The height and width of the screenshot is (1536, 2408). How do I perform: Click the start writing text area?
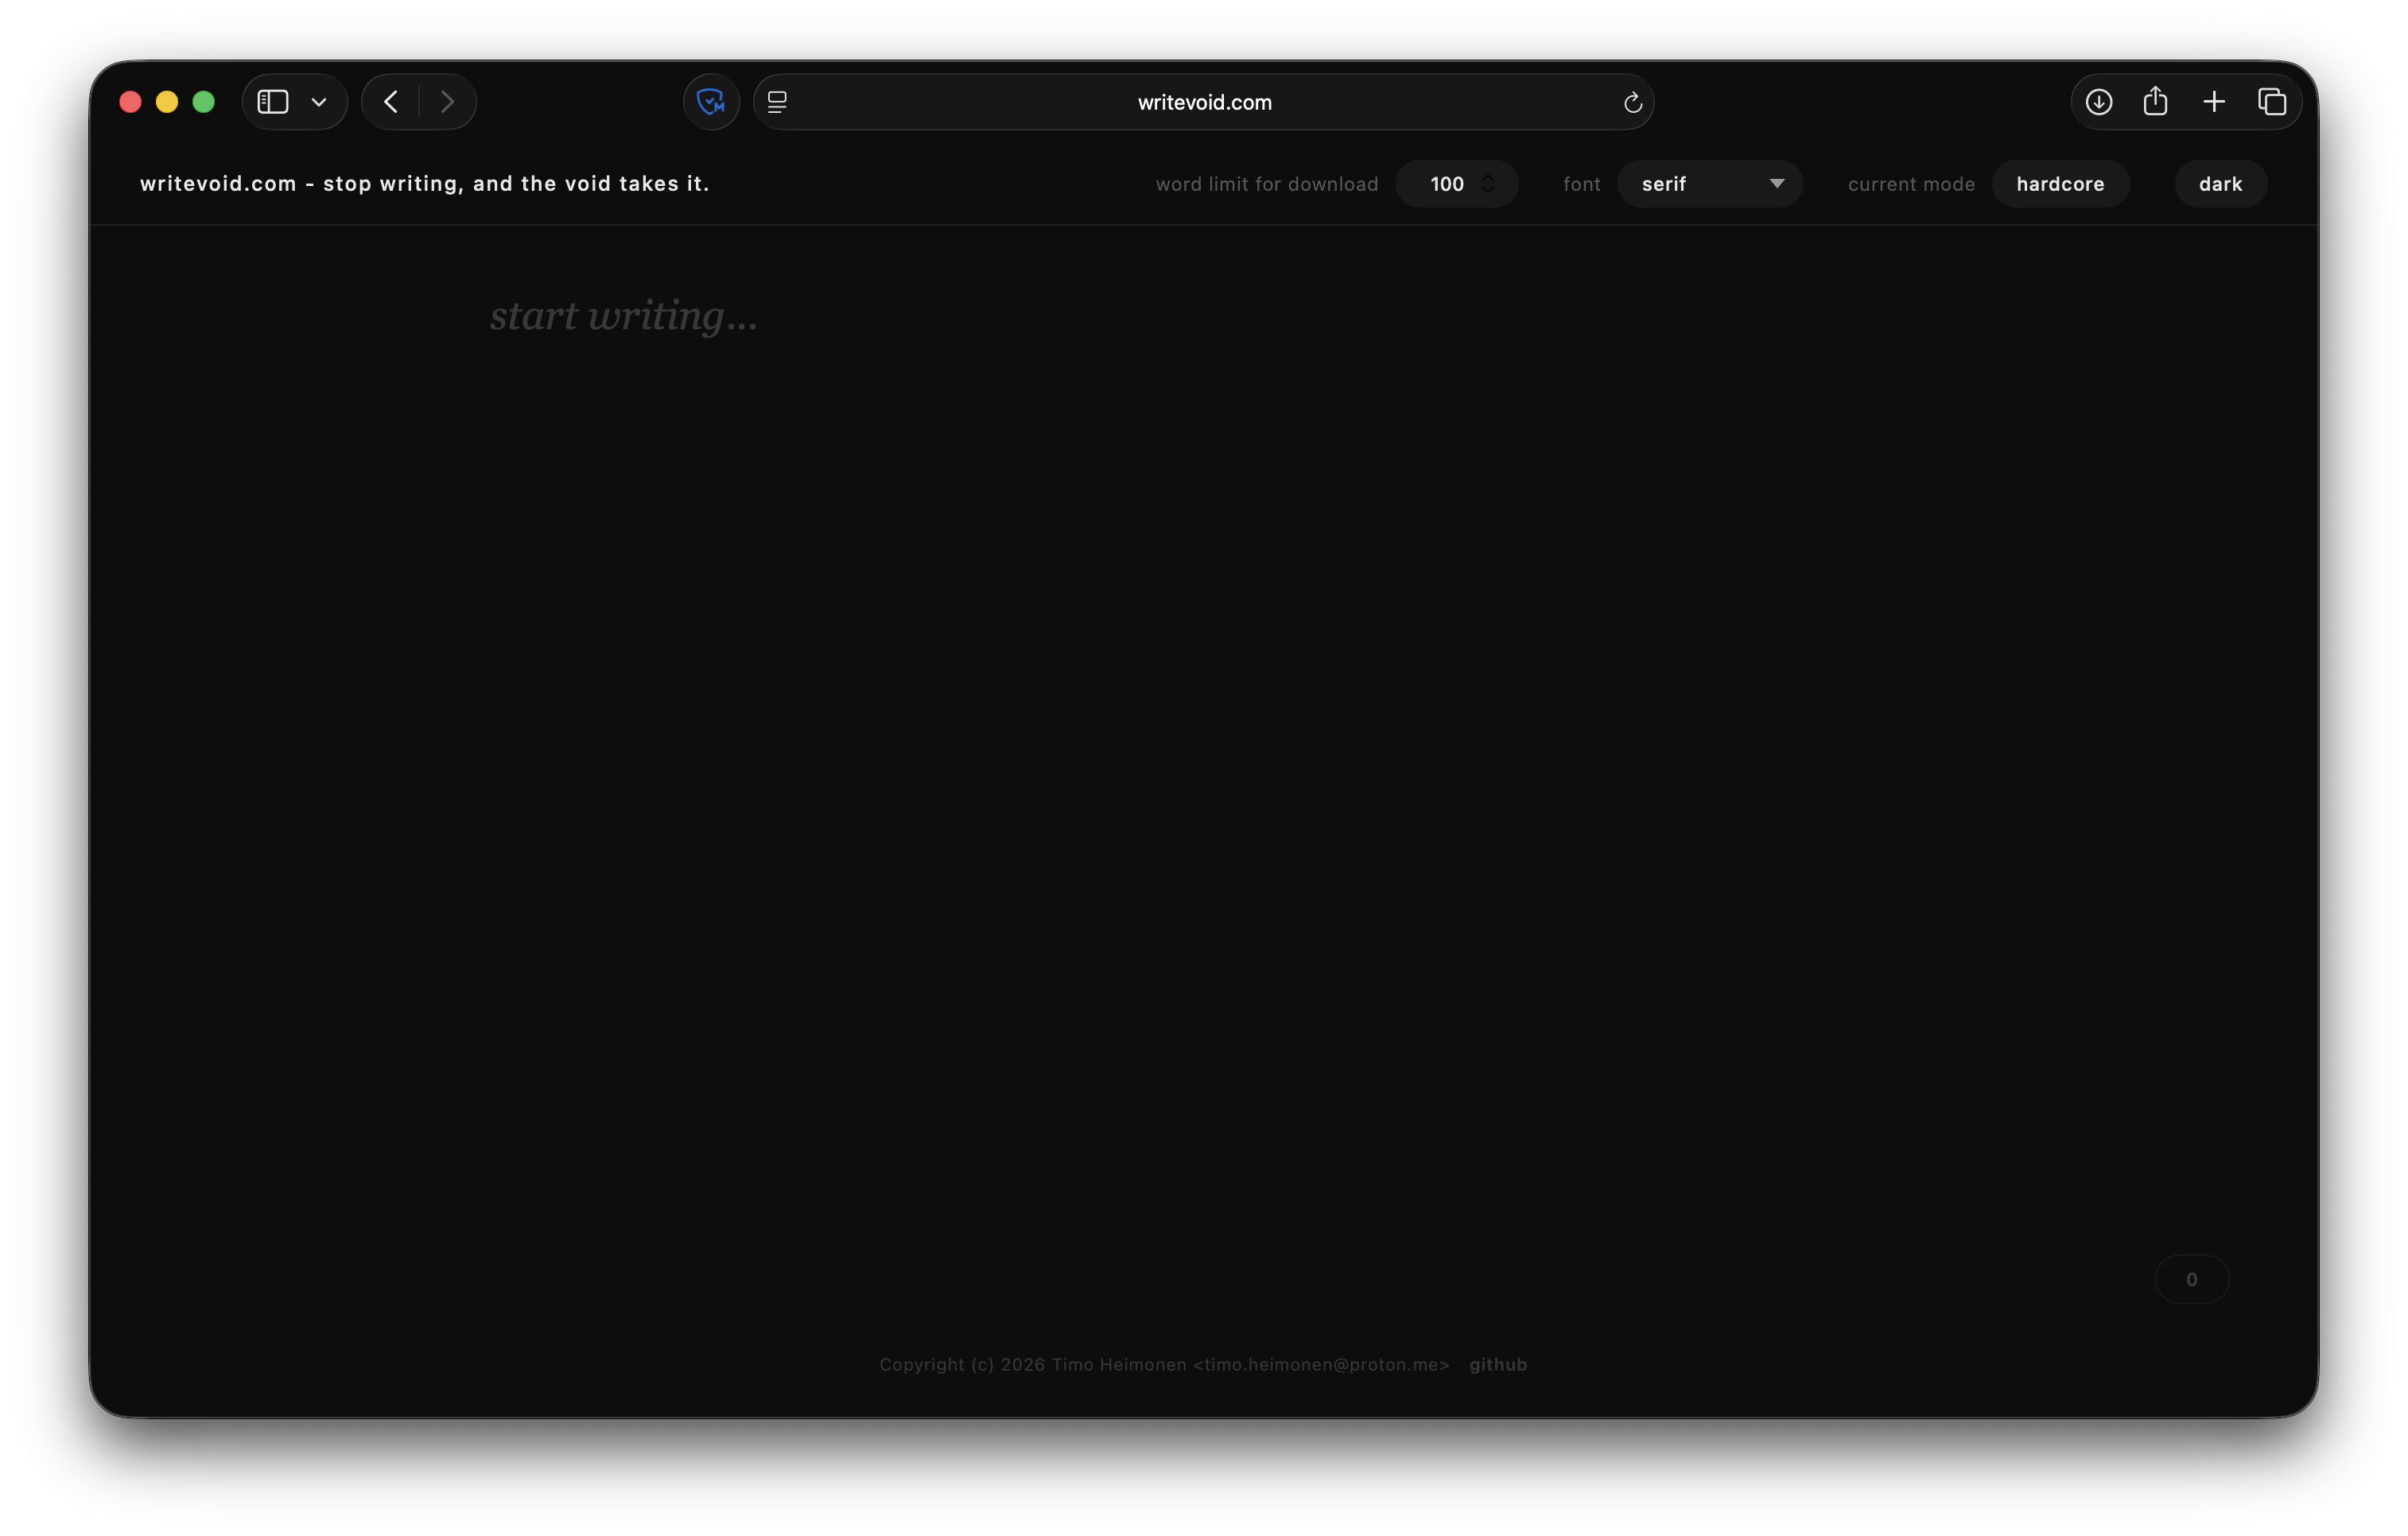point(623,316)
